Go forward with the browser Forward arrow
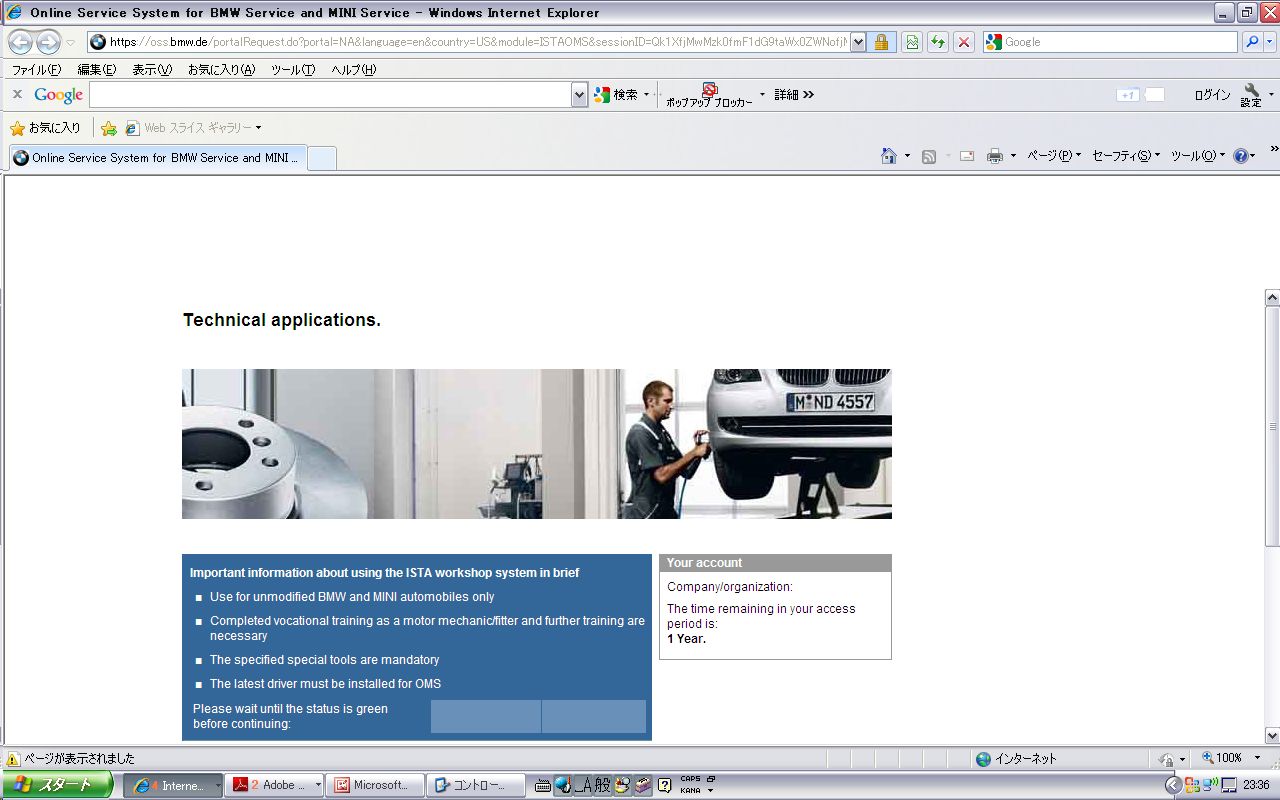 pyautogui.click(x=48, y=42)
